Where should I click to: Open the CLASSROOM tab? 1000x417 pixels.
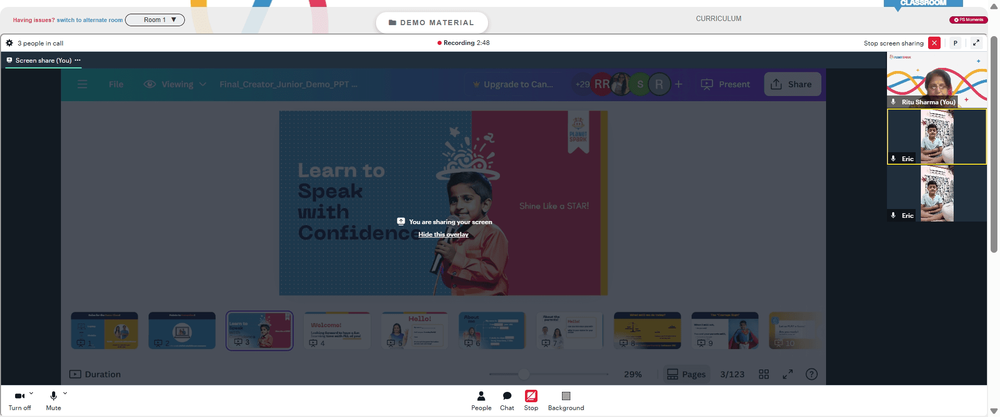tap(923, 4)
